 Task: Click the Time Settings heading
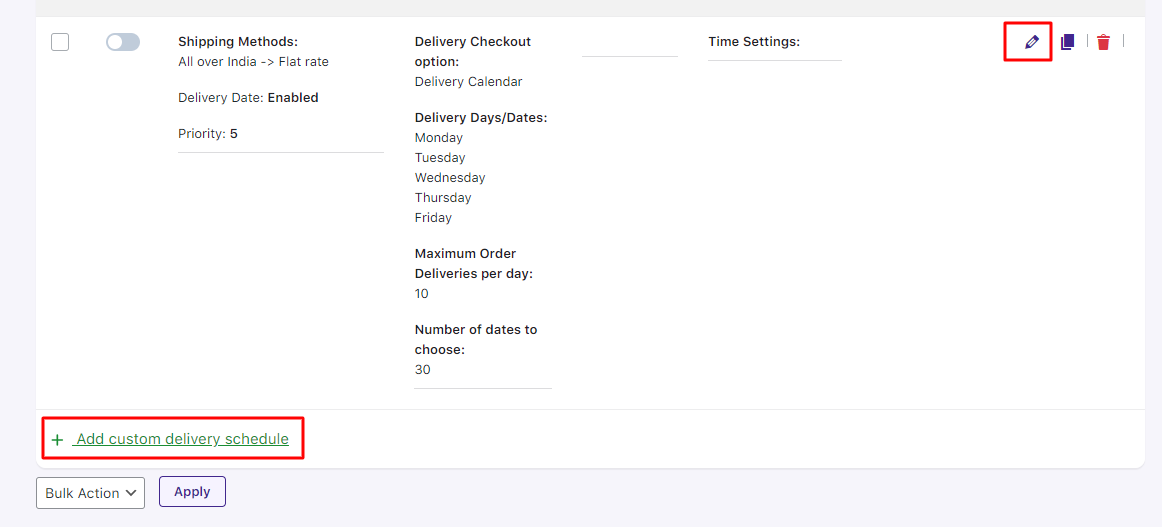[x=754, y=42]
